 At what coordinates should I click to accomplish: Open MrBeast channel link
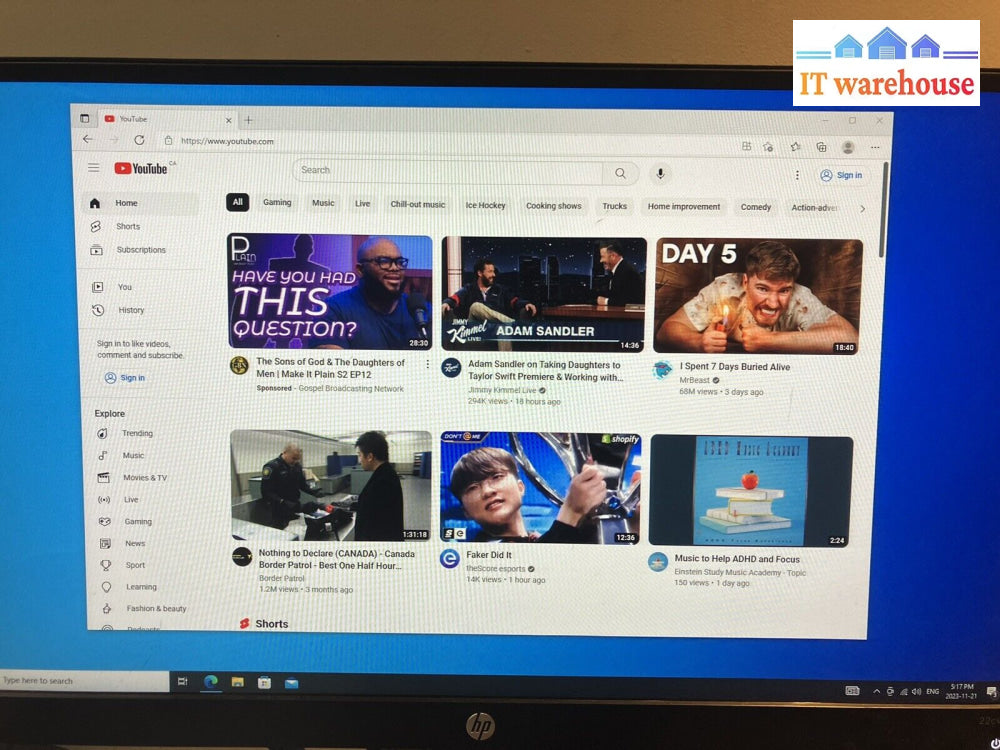pos(694,380)
